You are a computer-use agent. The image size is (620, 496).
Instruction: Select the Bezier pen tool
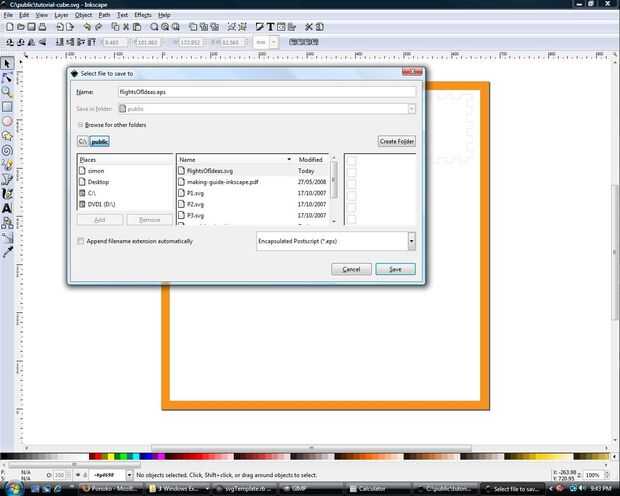[x=7, y=180]
